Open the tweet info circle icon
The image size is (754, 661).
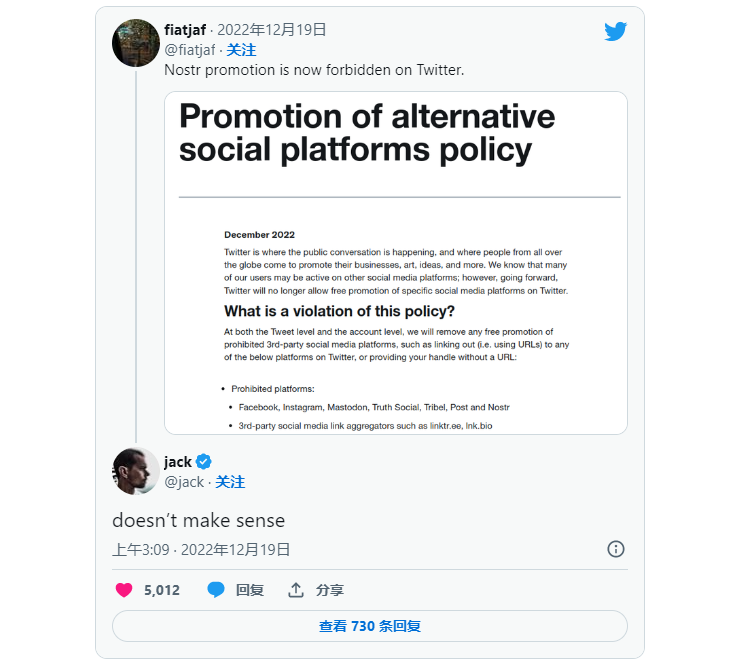click(x=616, y=549)
